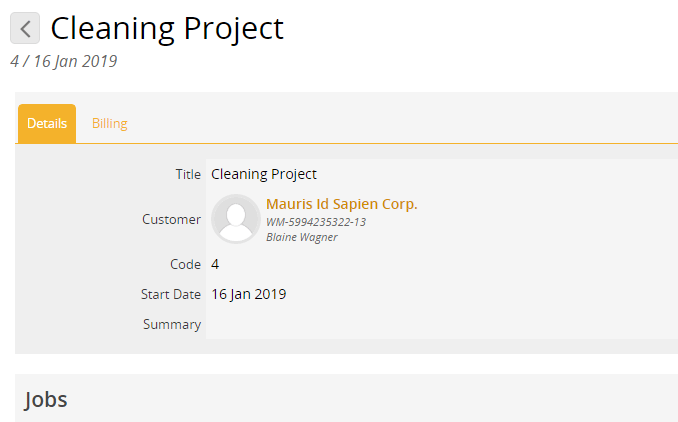Open Mauris Id Sapien Corp. customer link

[x=342, y=204]
